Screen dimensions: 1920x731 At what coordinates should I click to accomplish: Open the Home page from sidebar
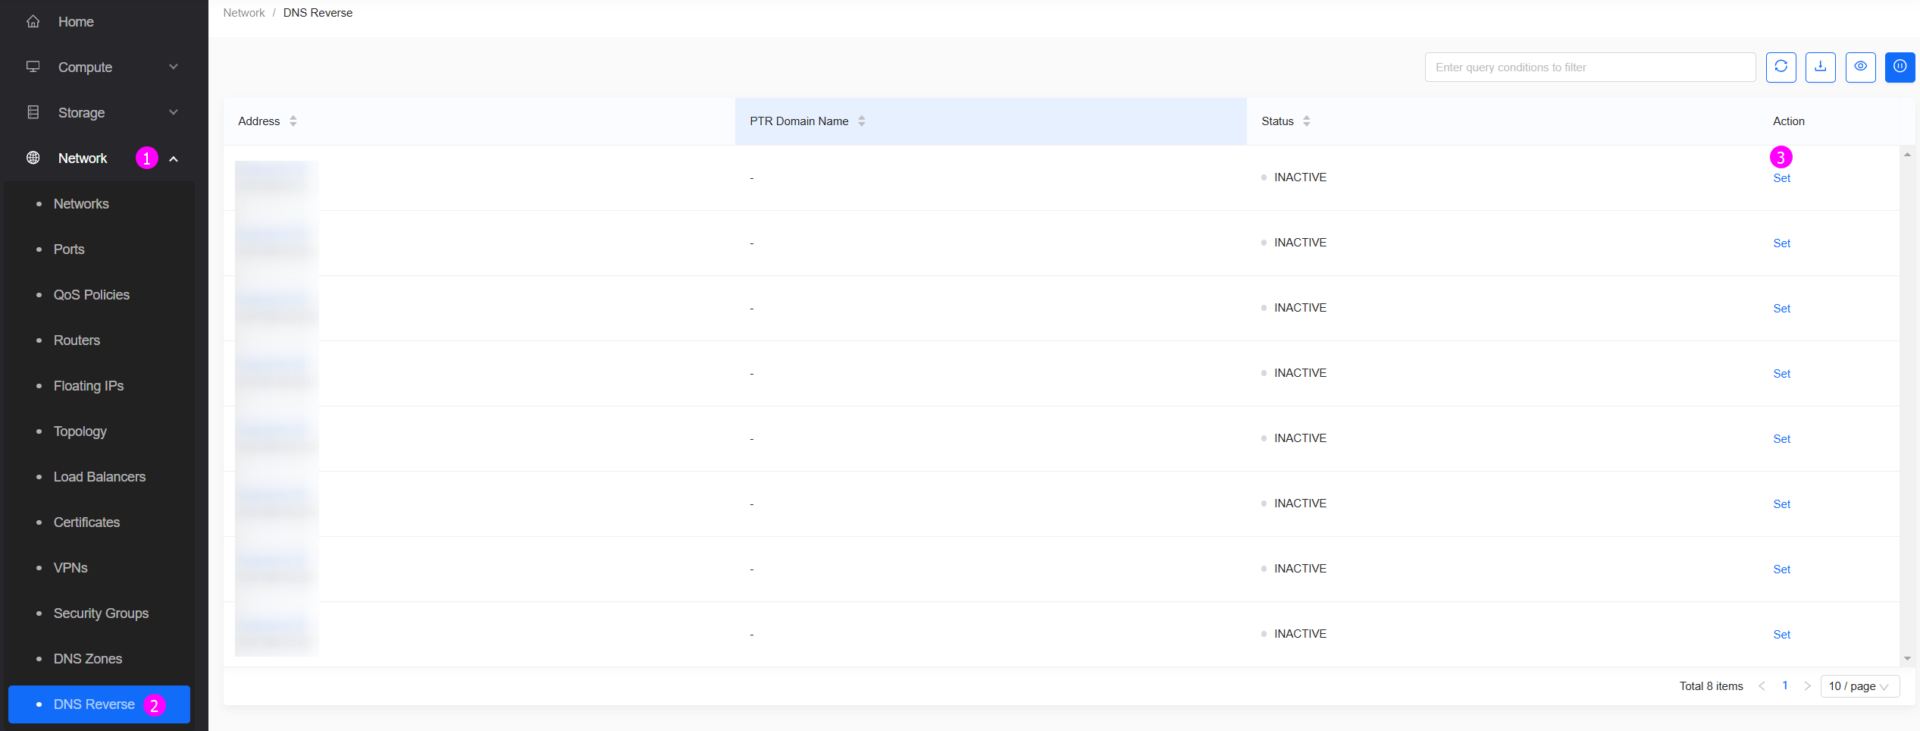[75, 21]
